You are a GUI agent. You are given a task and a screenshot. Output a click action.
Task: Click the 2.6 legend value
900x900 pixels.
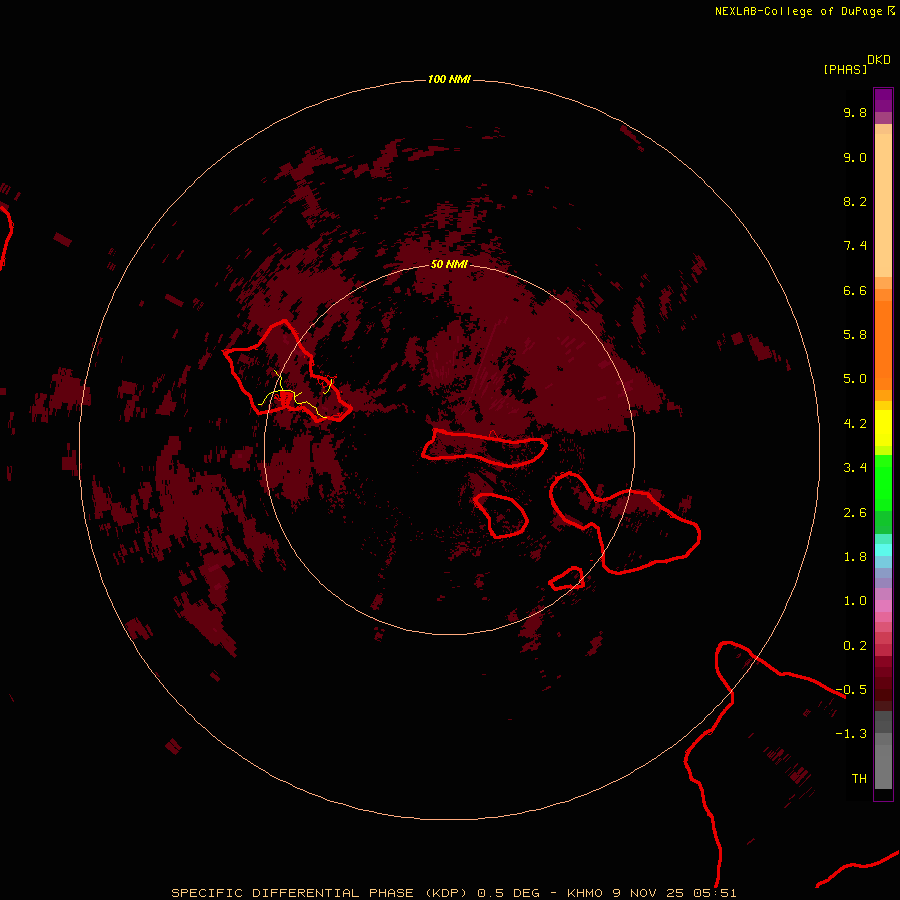pos(855,512)
